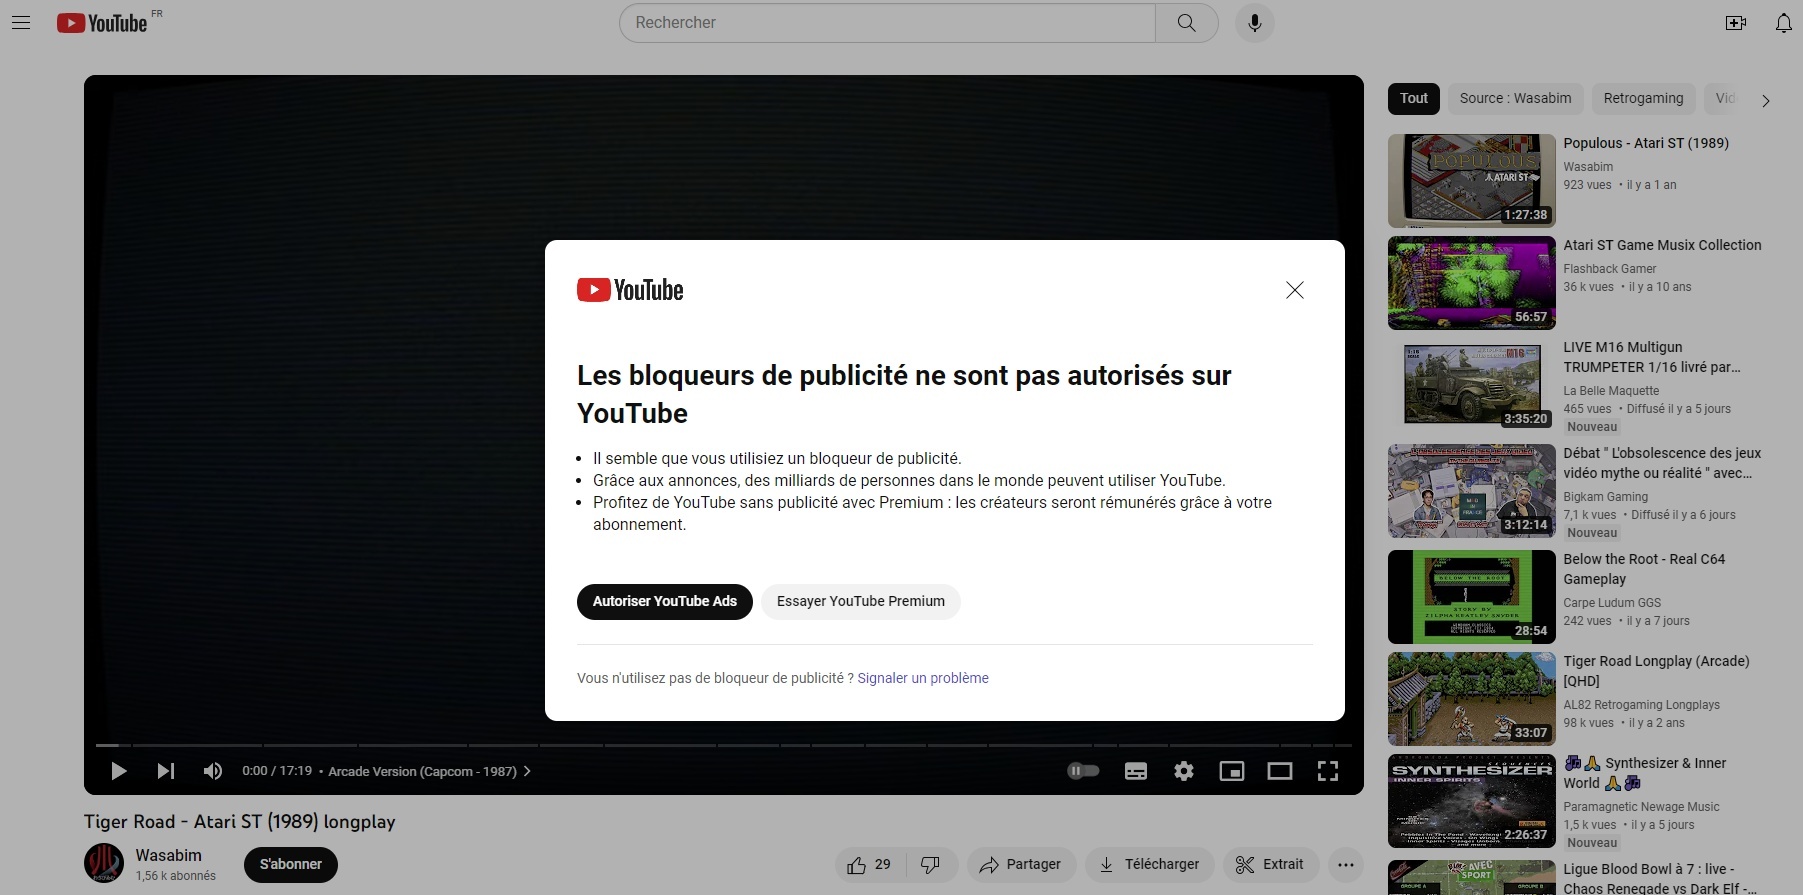1803x895 pixels.
Task: Expand the Arcade Version chapter title
Action: coord(430,771)
